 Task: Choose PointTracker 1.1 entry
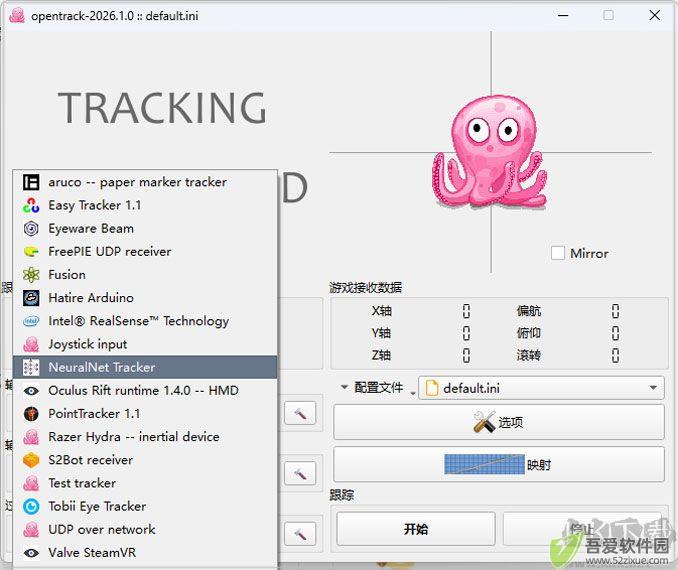[x=145, y=413]
